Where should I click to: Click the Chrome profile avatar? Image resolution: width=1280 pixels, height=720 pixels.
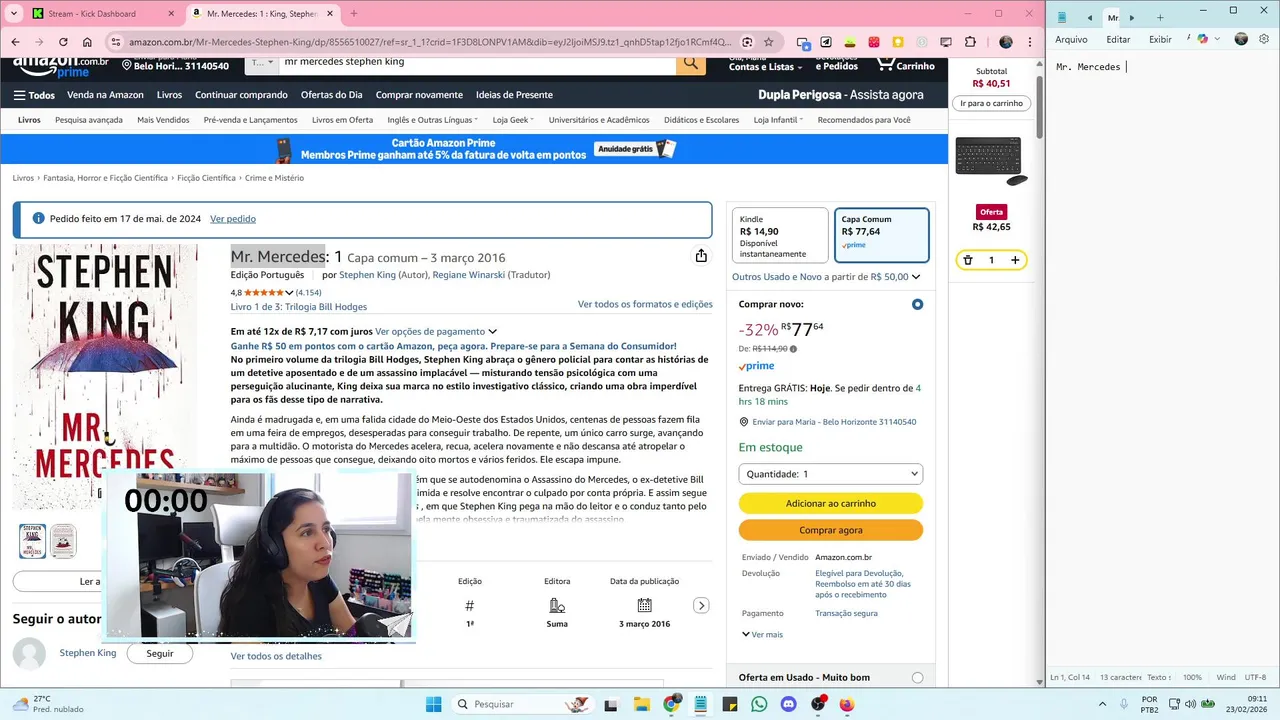(x=1006, y=42)
